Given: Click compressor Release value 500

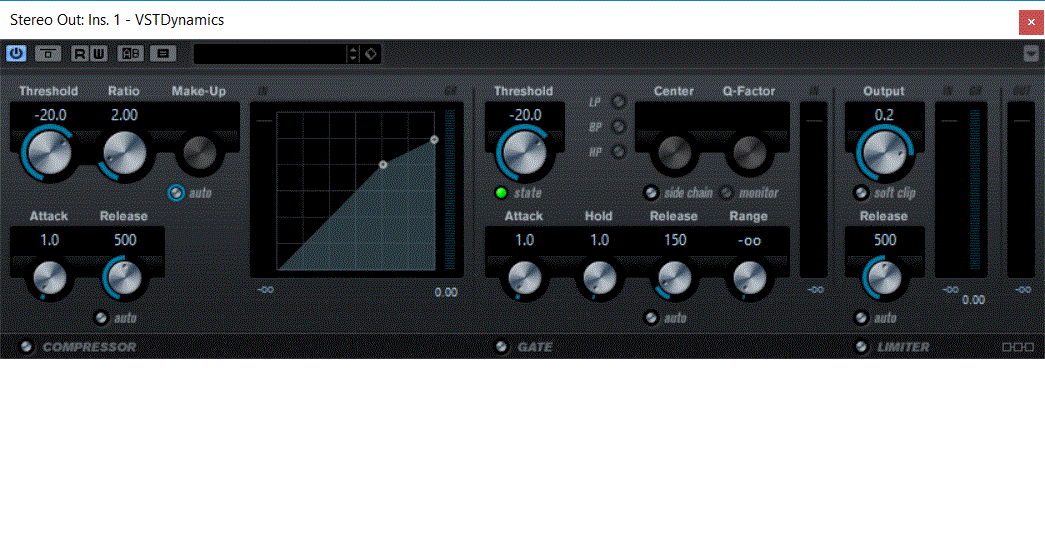Looking at the screenshot, I should tap(125, 241).
